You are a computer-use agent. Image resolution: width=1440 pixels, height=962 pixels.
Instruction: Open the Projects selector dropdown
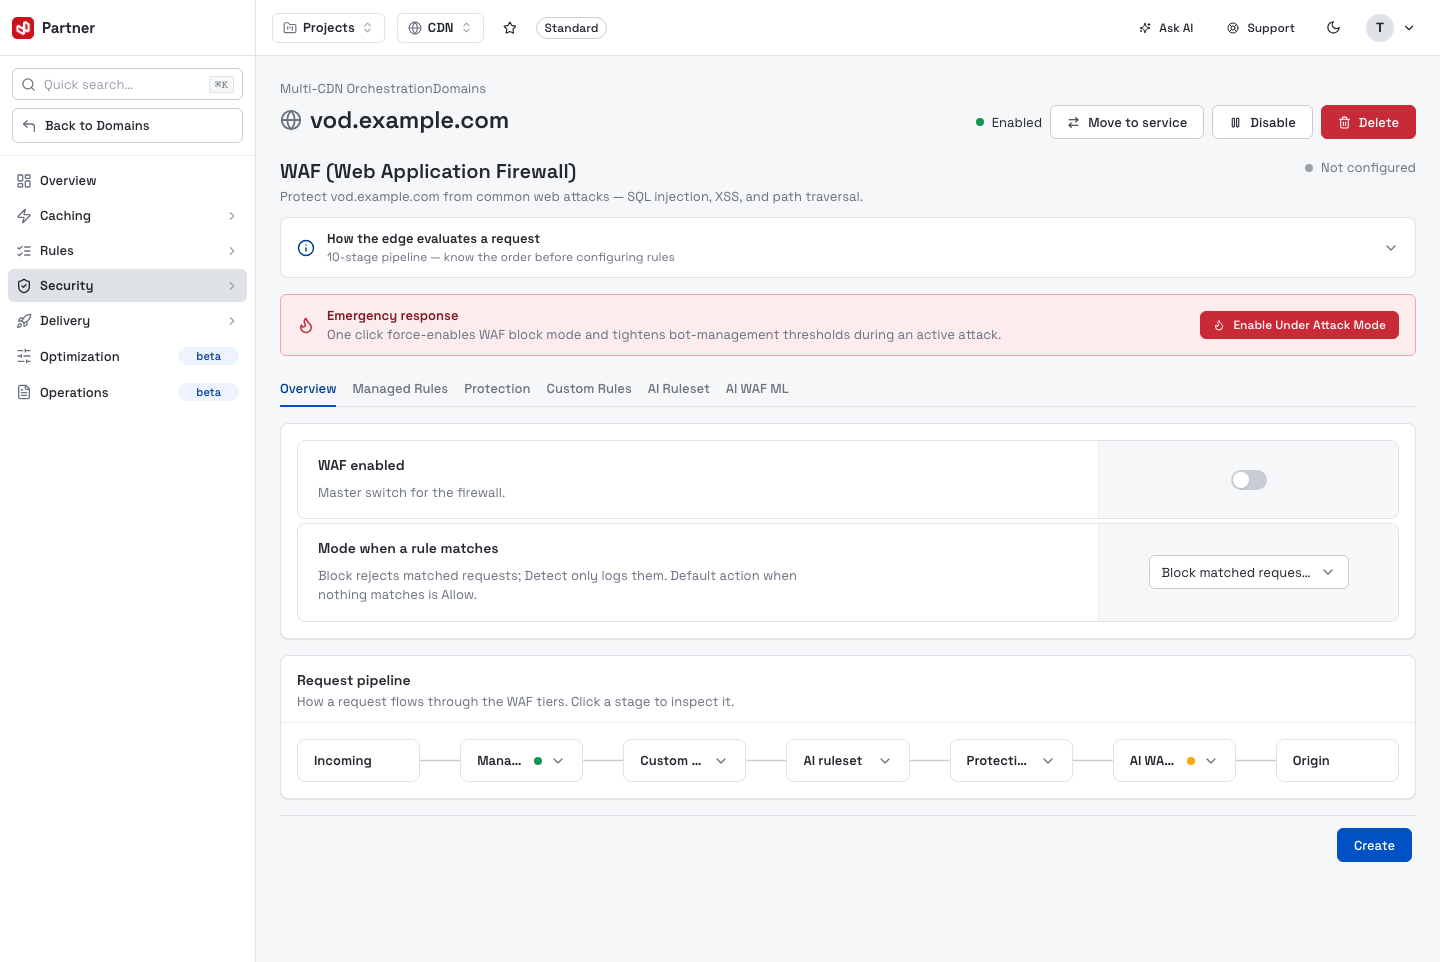click(x=328, y=28)
